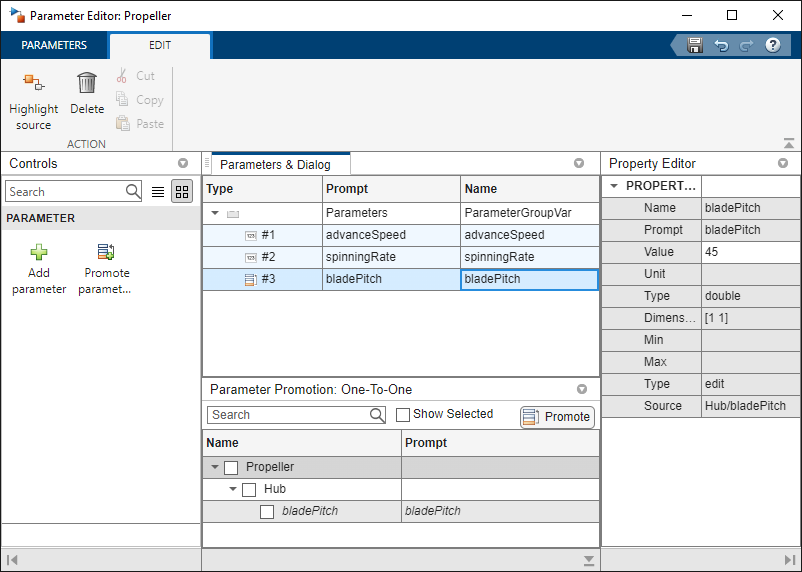Switch Controls to list view icon
Screen dimensions: 802x572
[158, 192]
